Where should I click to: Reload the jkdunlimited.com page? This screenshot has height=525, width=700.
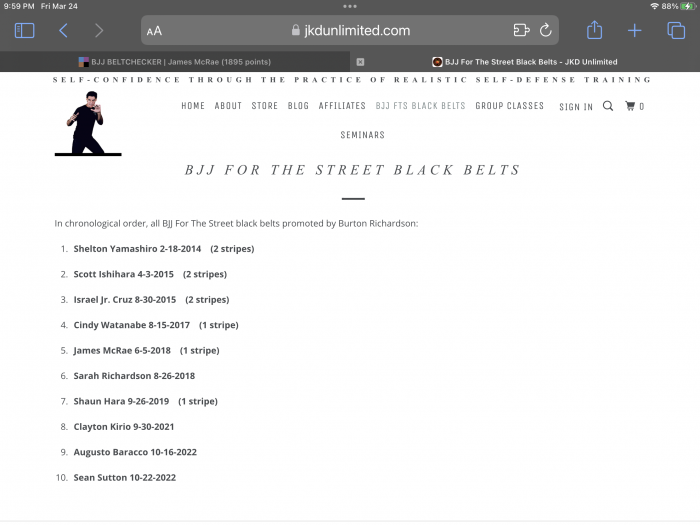546,31
